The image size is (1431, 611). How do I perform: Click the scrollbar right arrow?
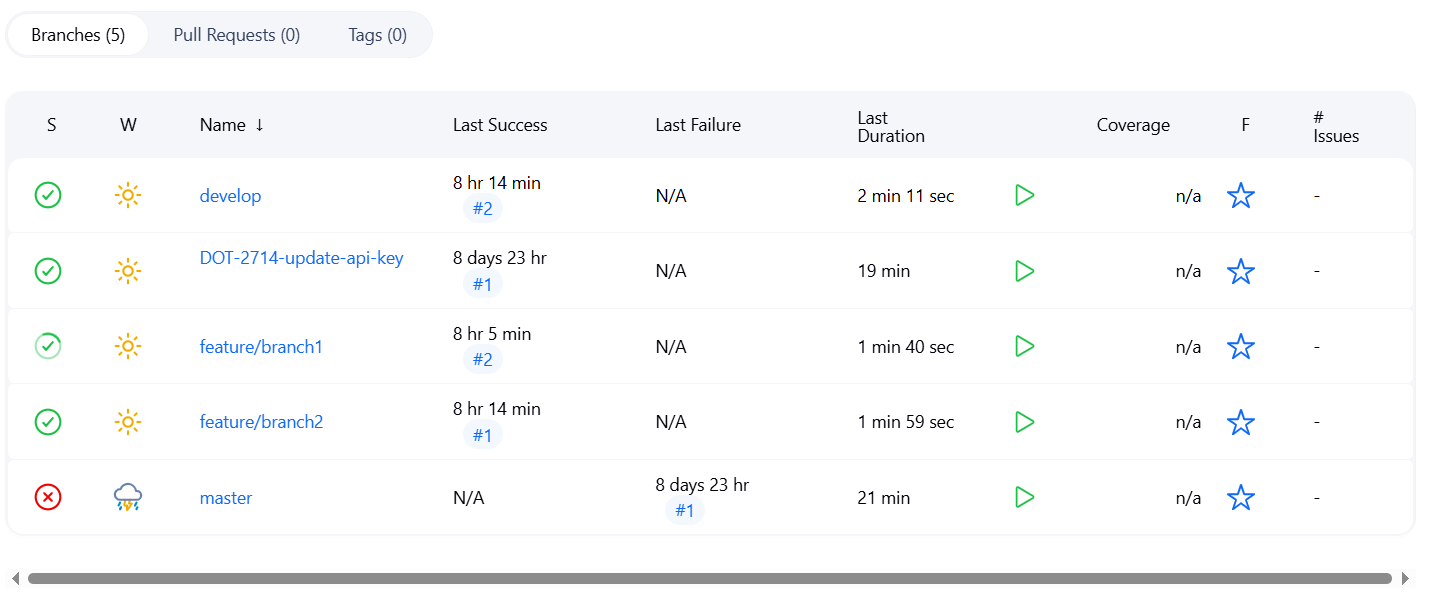1405,578
